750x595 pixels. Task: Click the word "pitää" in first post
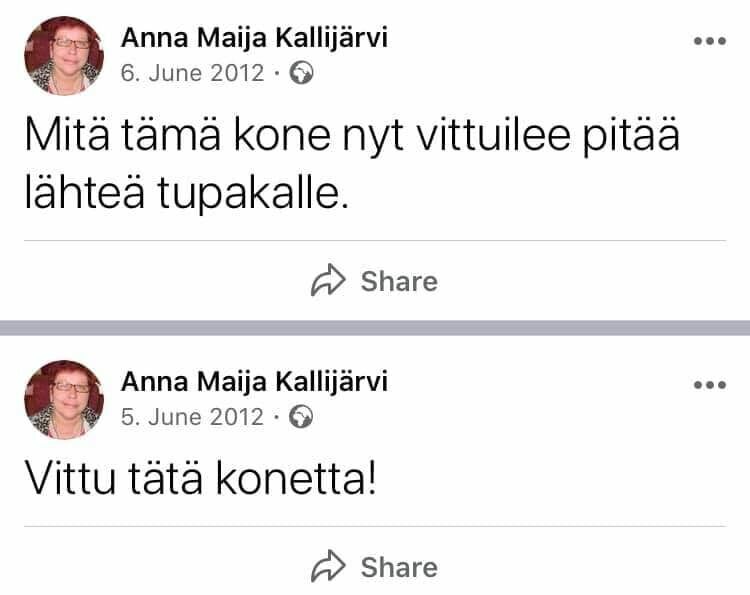628,135
